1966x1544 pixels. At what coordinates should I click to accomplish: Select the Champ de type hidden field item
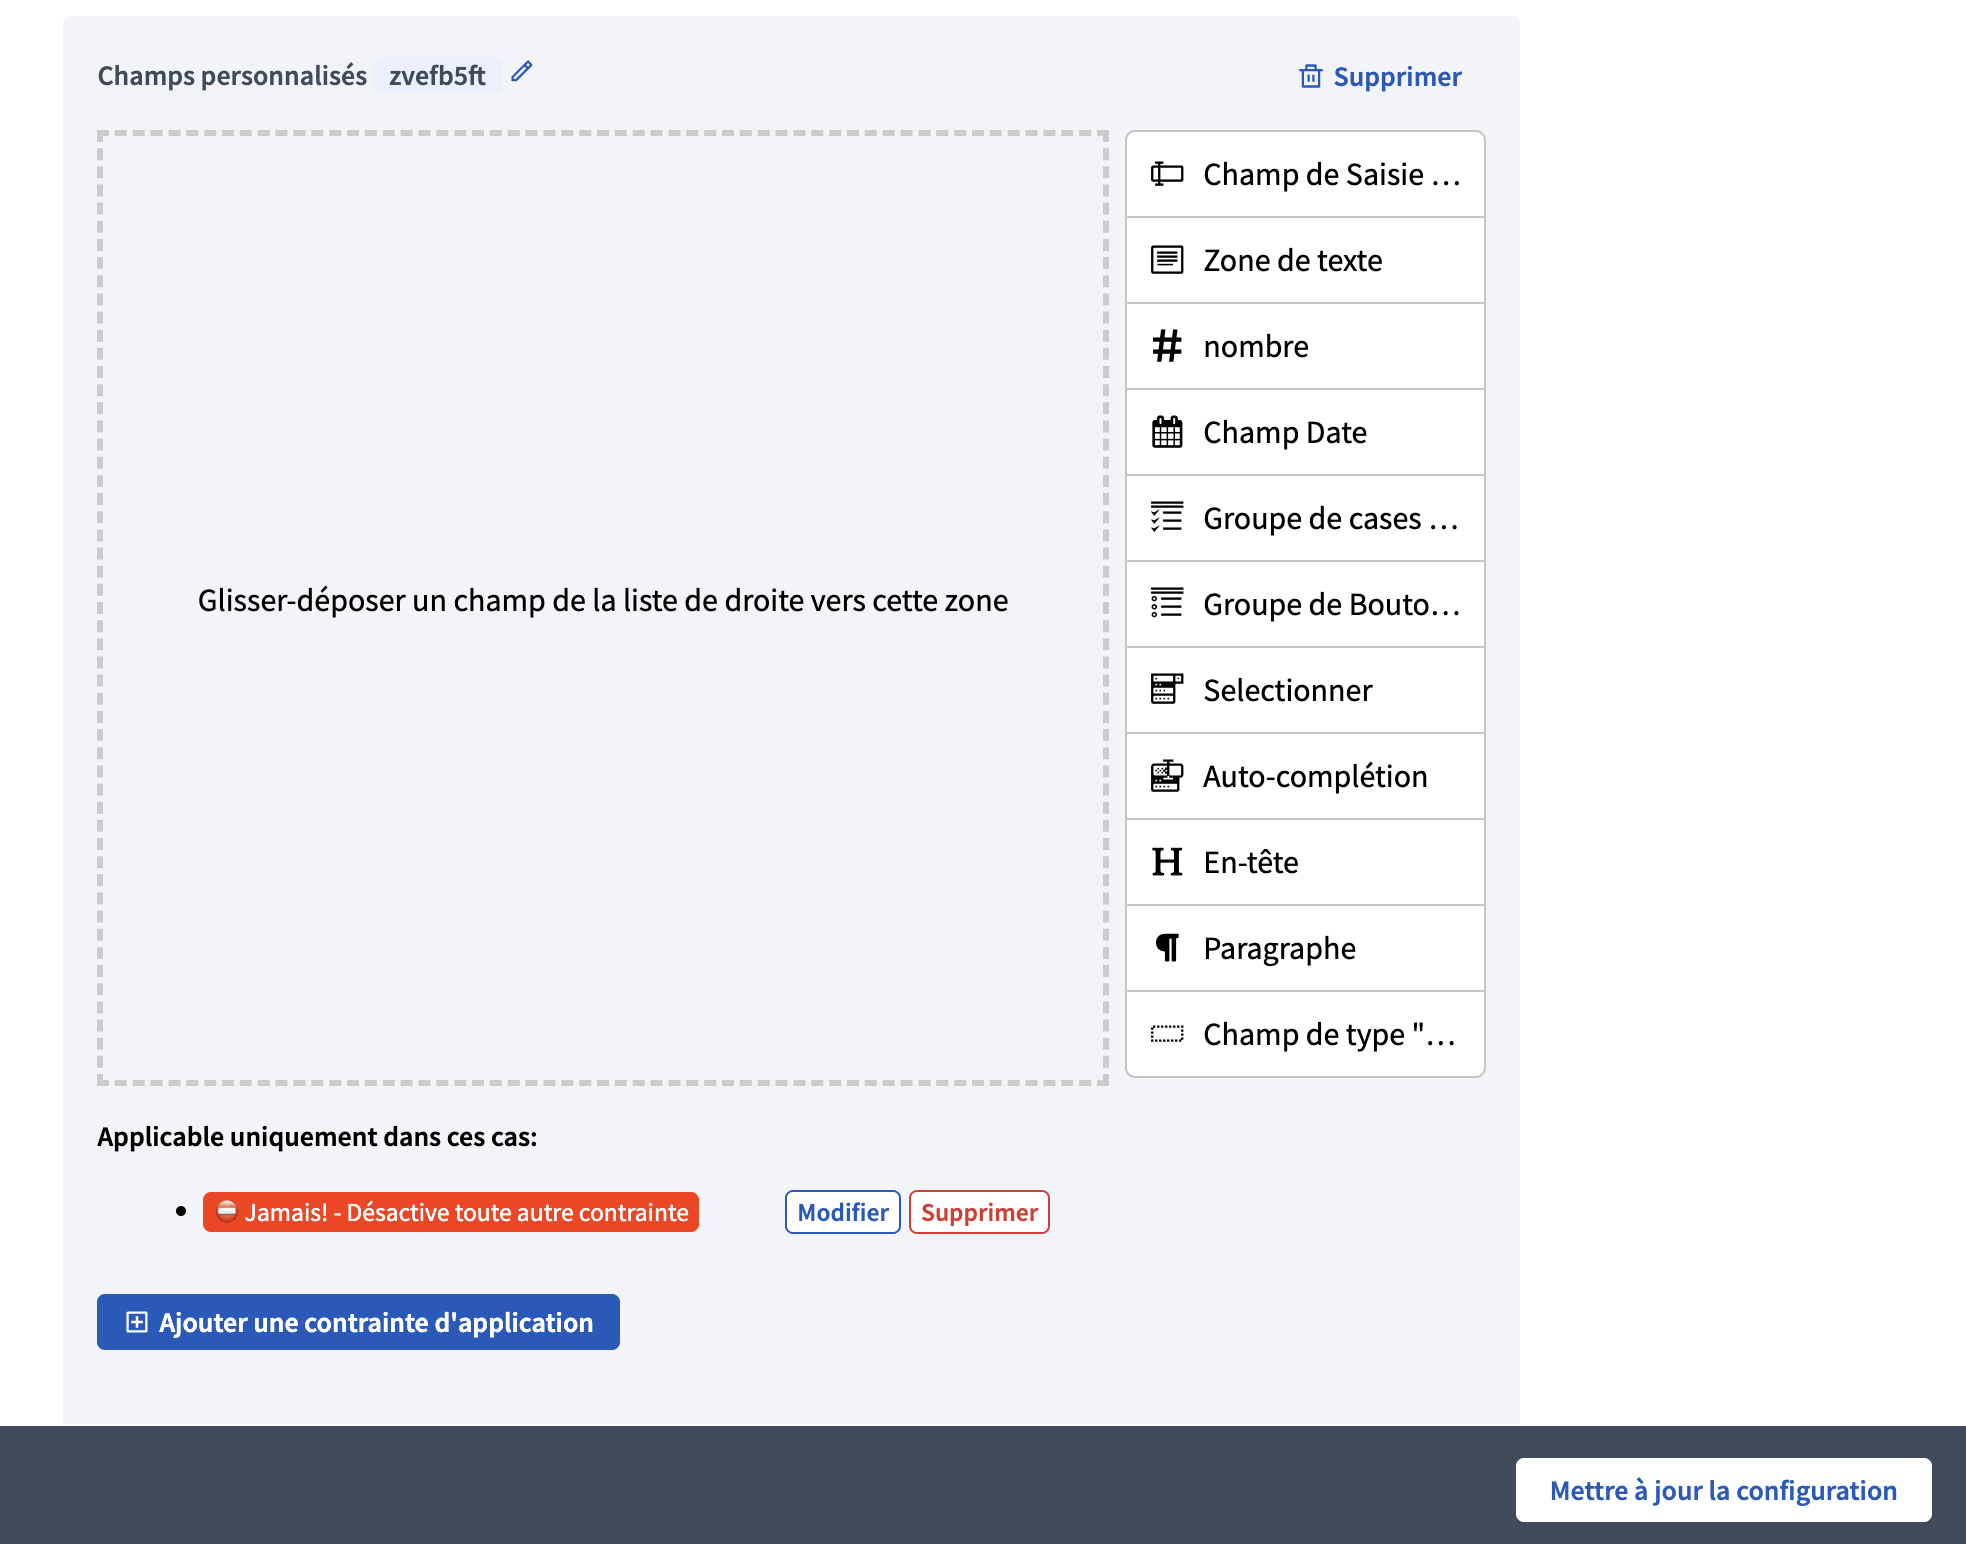click(1305, 1034)
